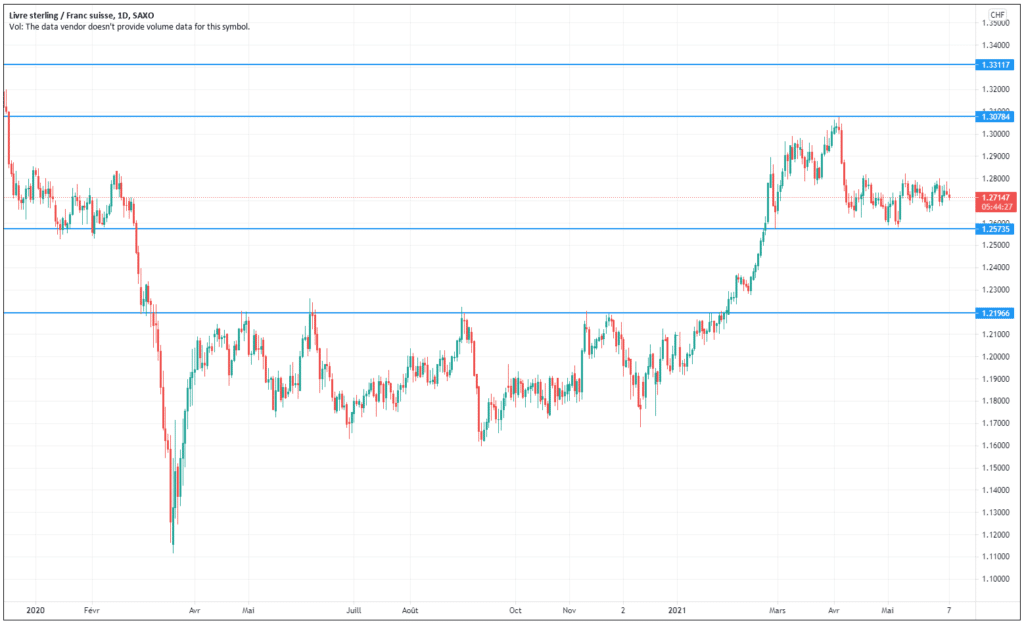Click the 2021 label on time axis

(x=677, y=611)
